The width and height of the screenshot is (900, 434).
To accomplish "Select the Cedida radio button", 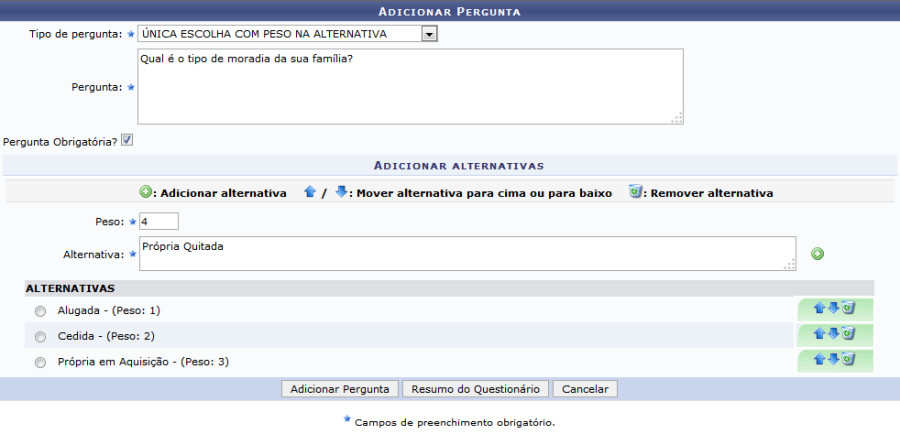I will (40, 337).
